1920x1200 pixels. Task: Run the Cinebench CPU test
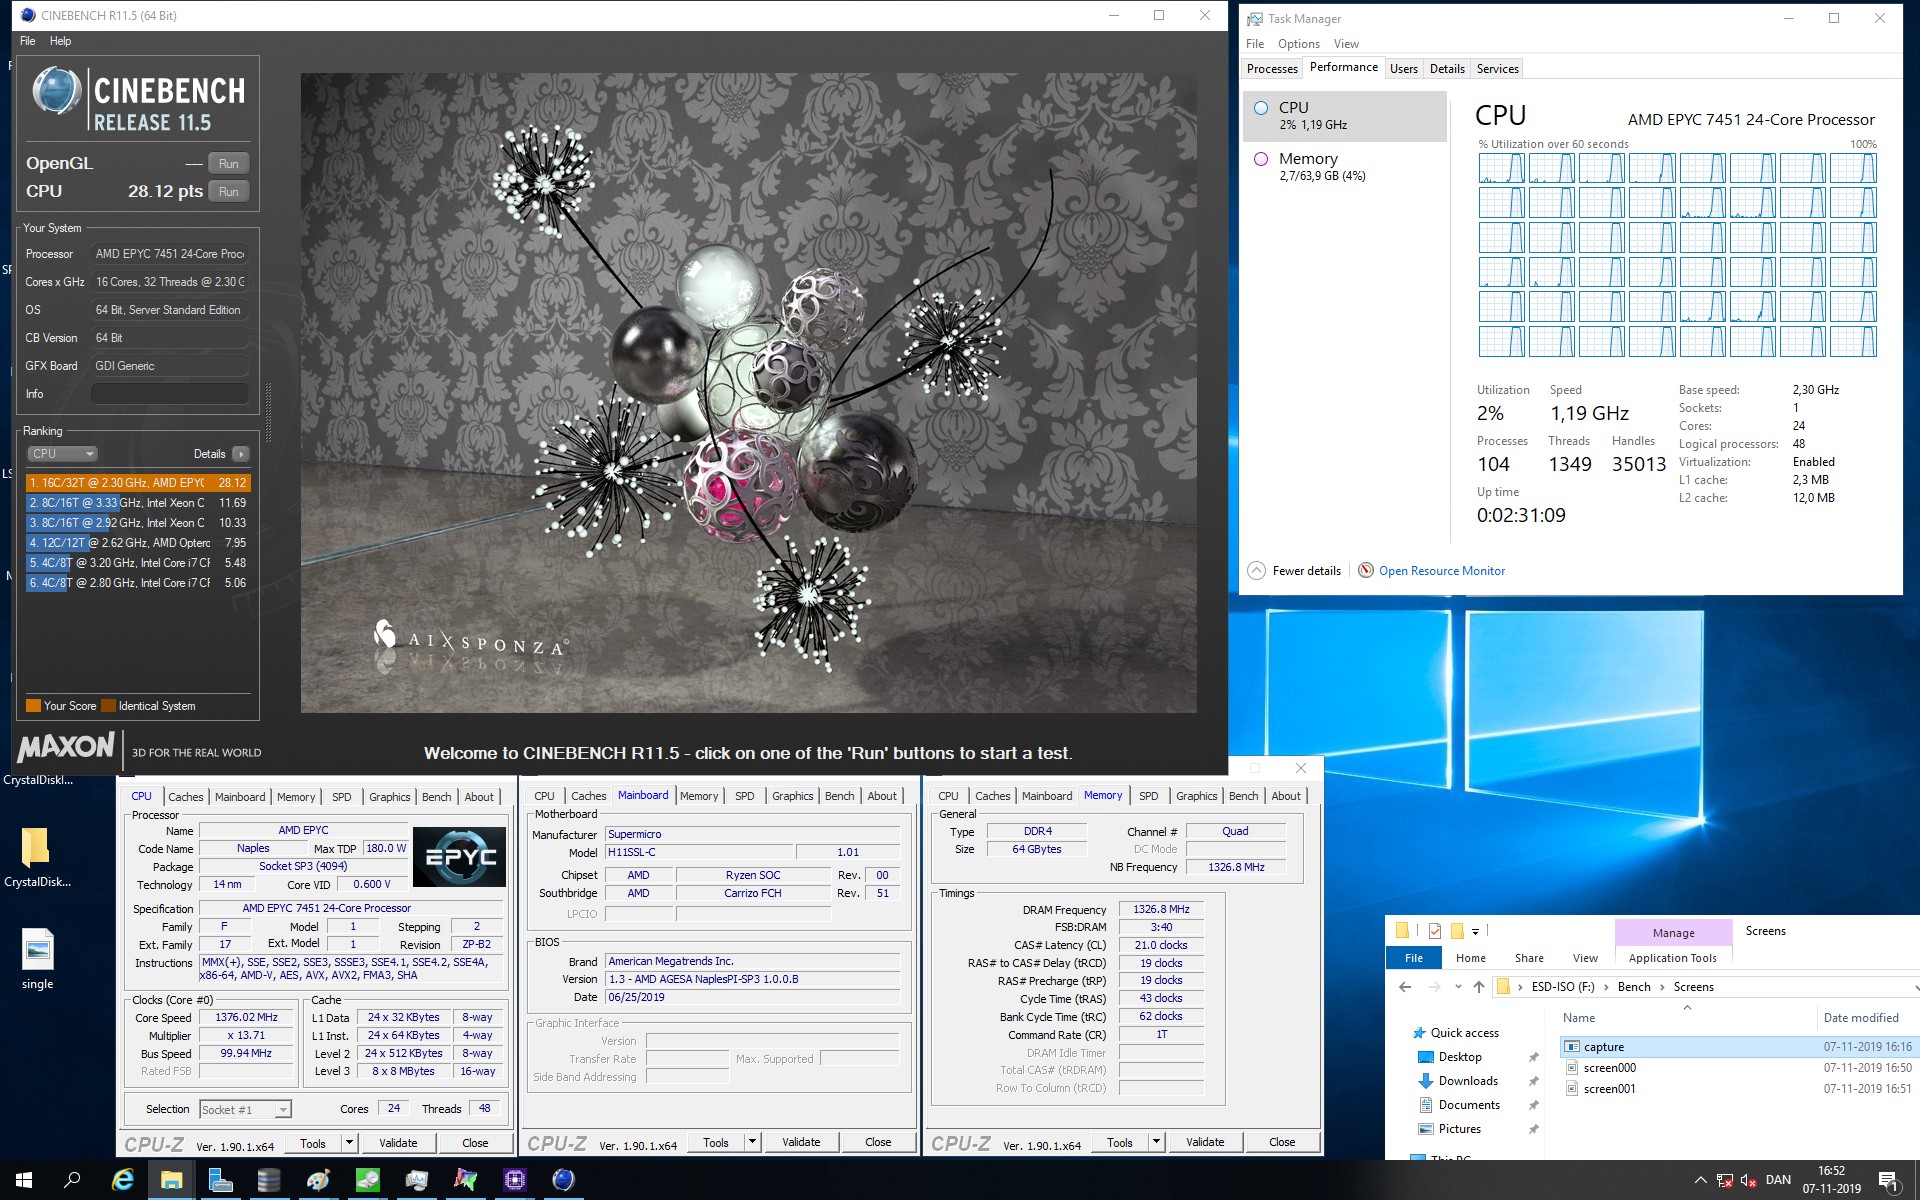coord(229,192)
